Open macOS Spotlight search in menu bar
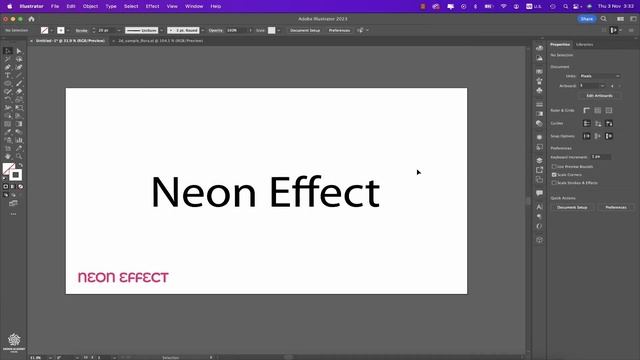Viewport: 640px width, 360px height. [565, 7]
